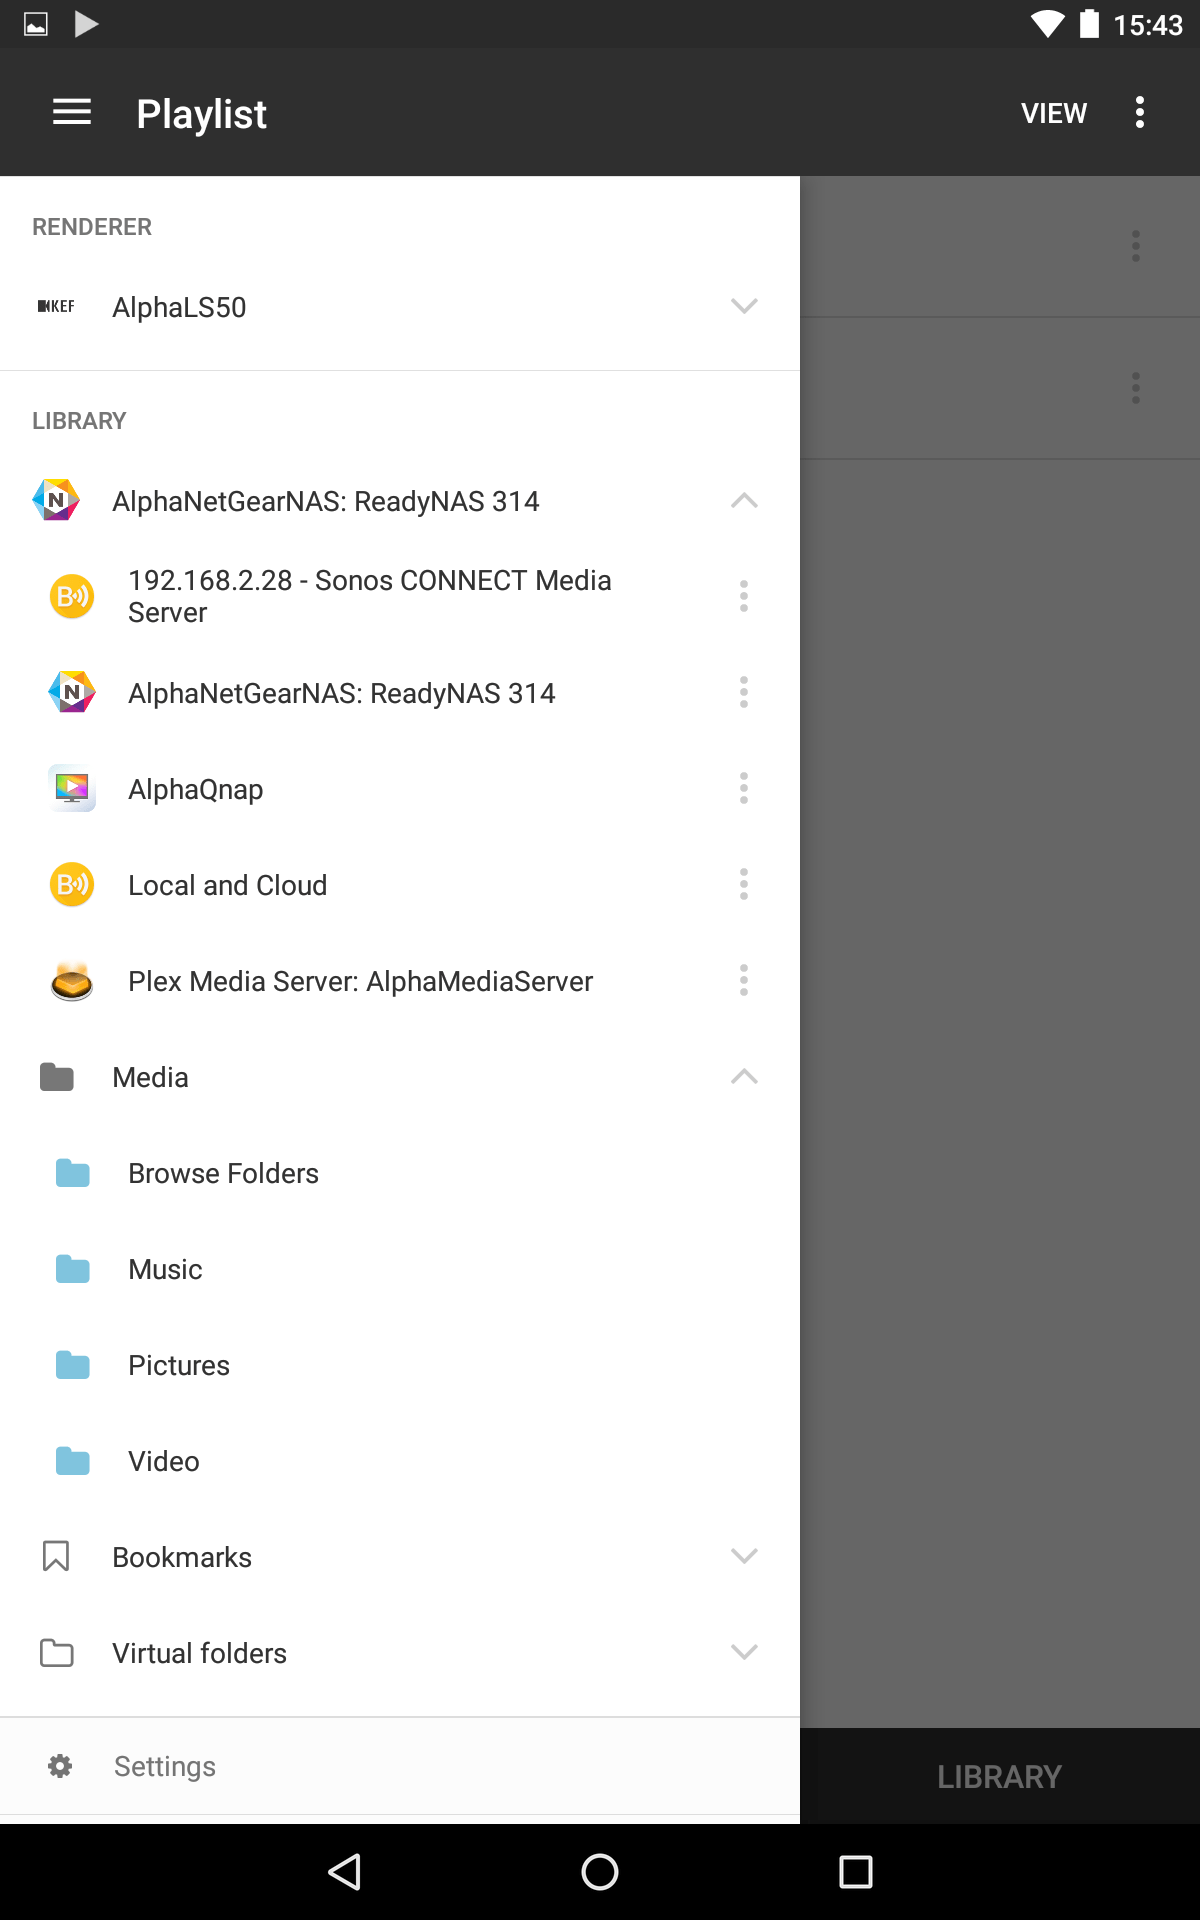Select Plex Media Server: AlphaMediaServer
Image resolution: width=1200 pixels, height=1920 pixels.
pyautogui.click(x=361, y=981)
